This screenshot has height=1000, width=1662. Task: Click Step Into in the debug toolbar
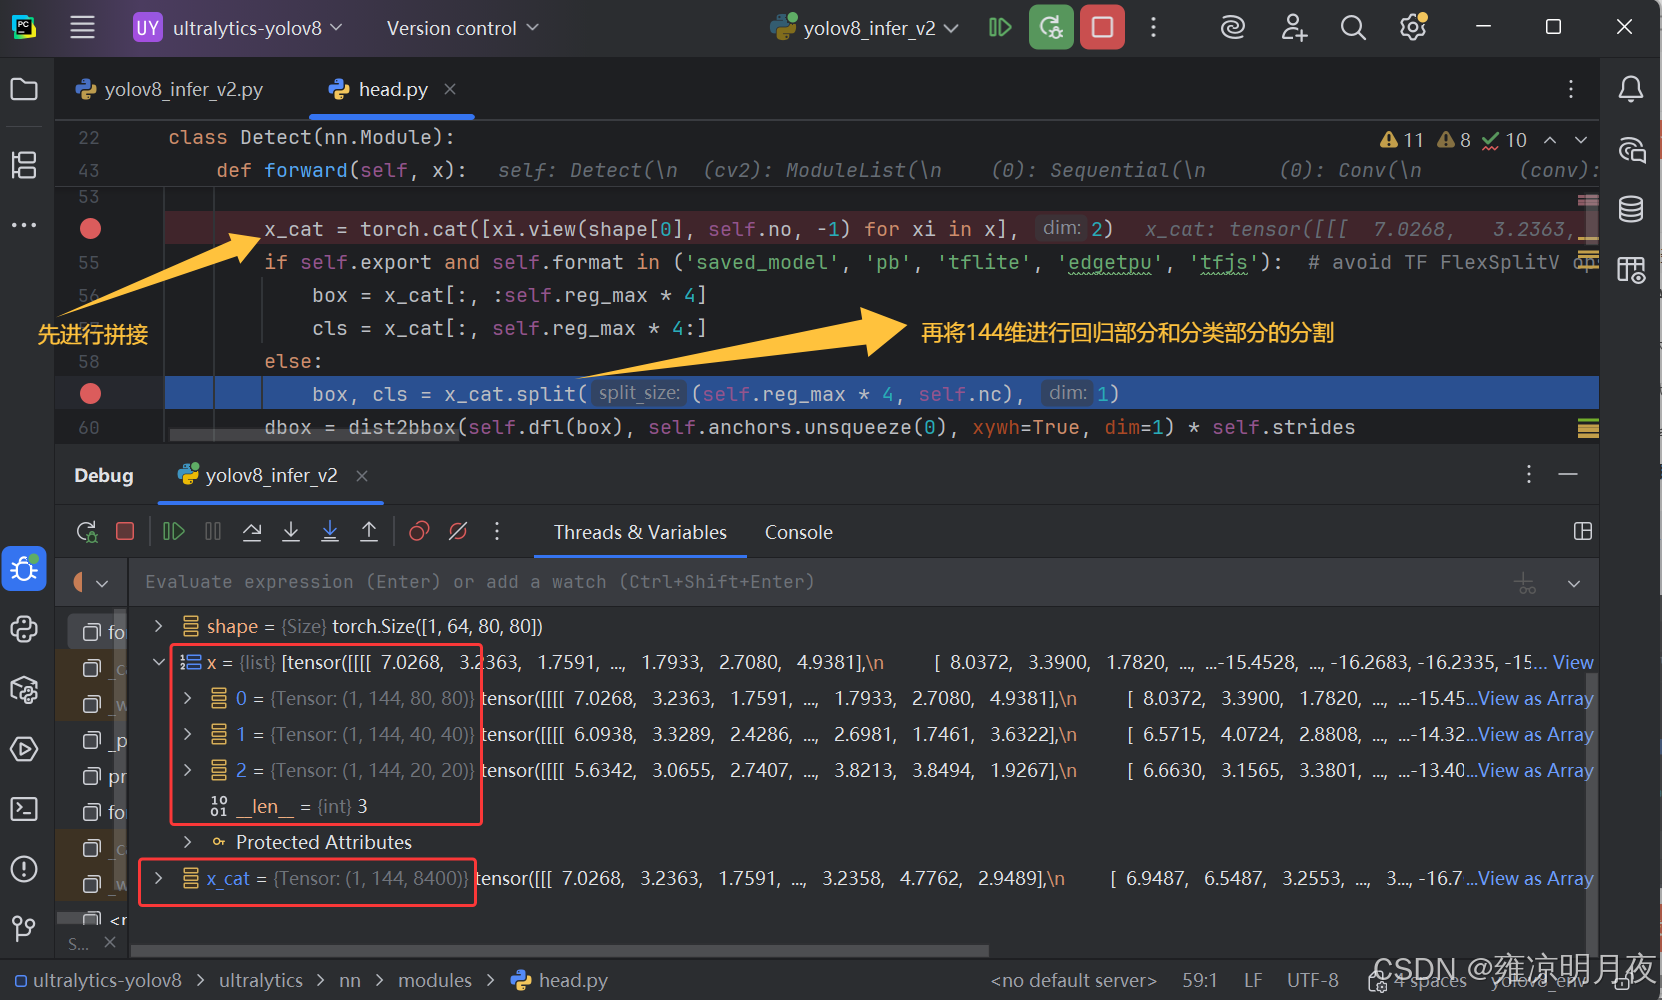click(x=291, y=531)
